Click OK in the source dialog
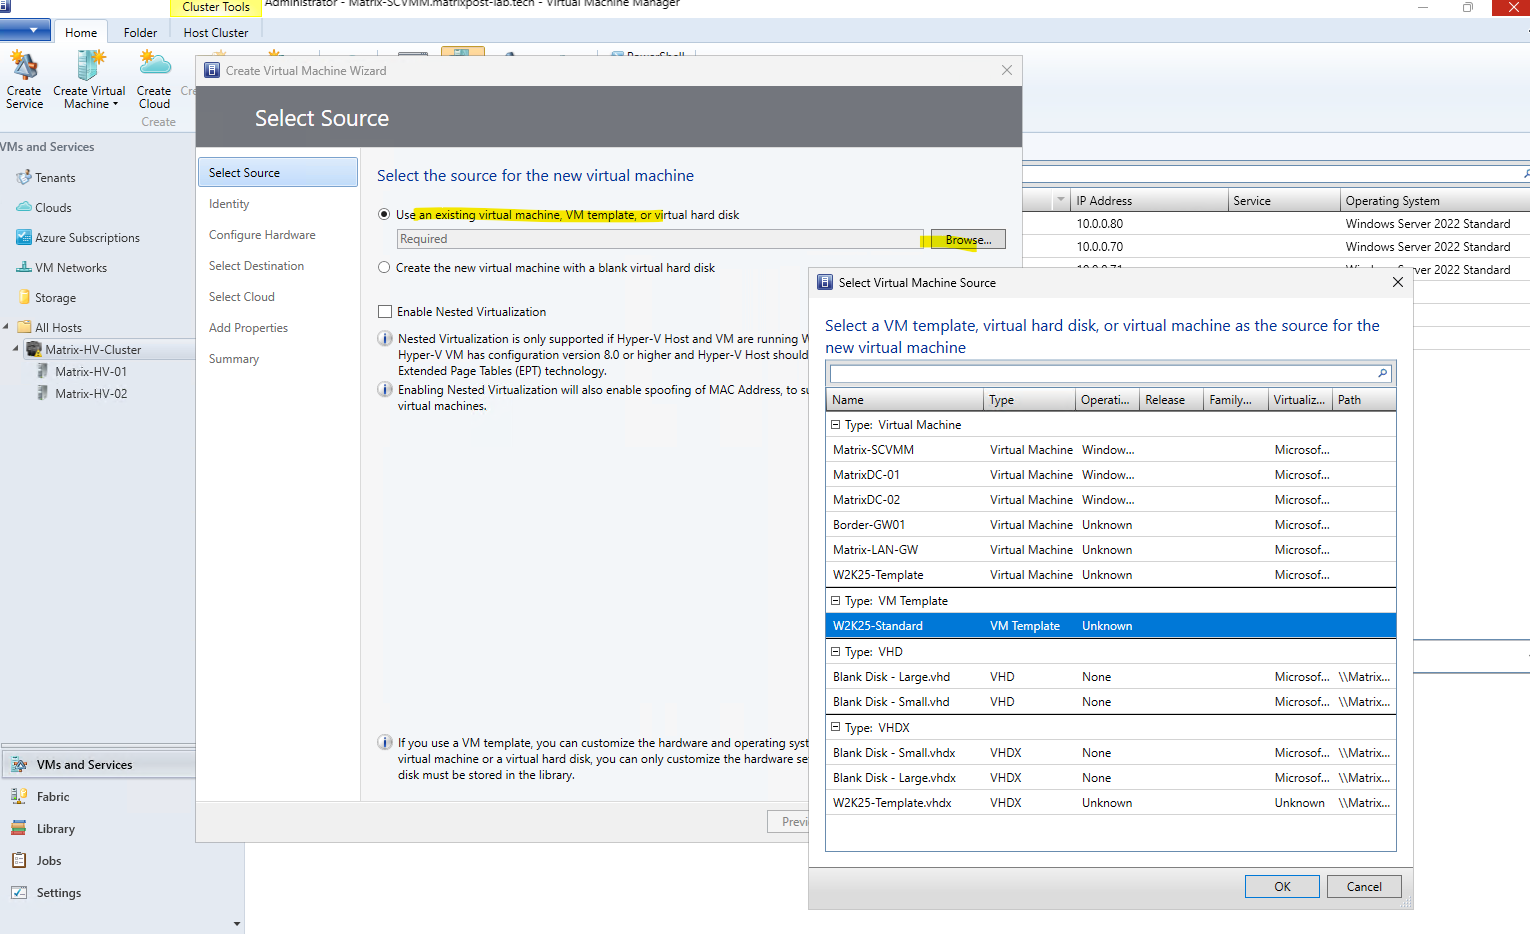Viewport: 1530px width, 934px height. 1282,887
